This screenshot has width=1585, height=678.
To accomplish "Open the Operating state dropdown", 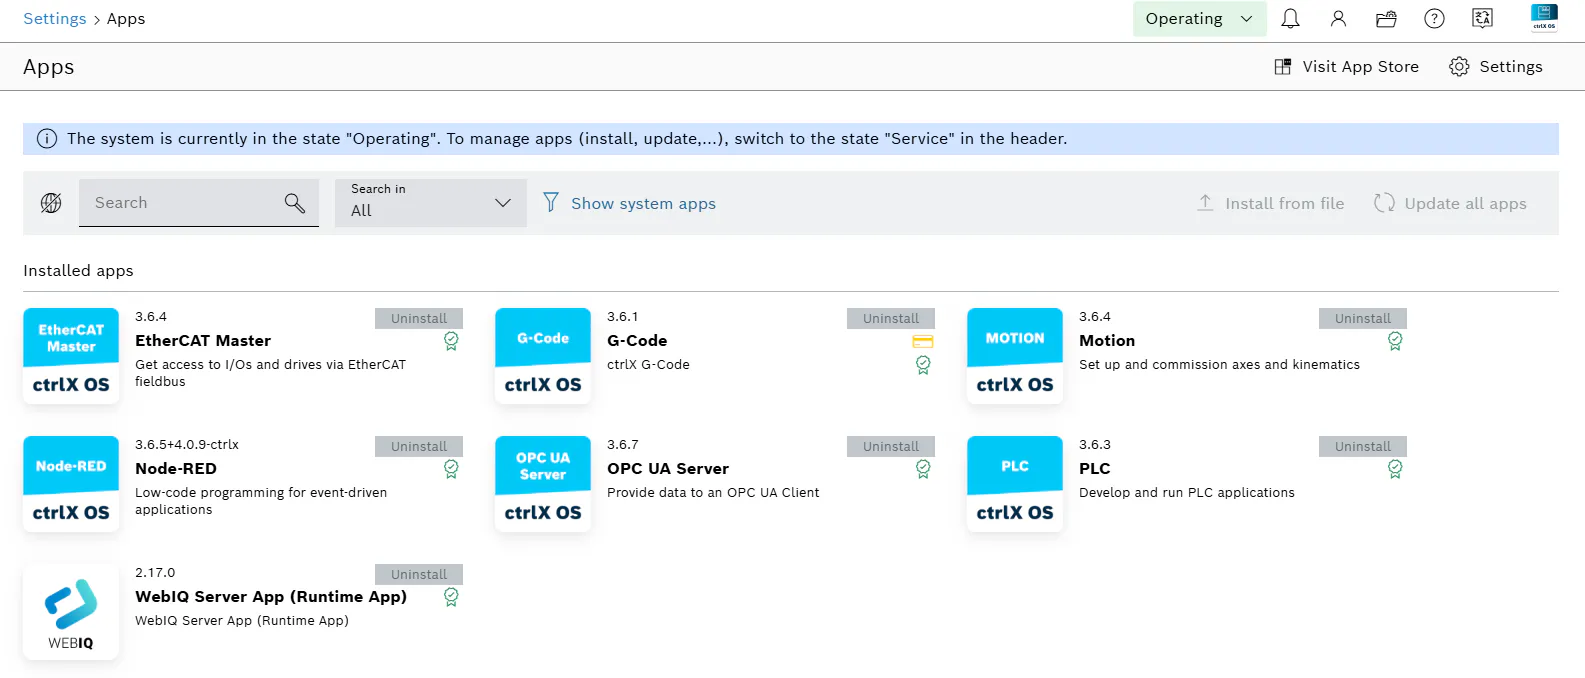I will [x=1199, y=19].
